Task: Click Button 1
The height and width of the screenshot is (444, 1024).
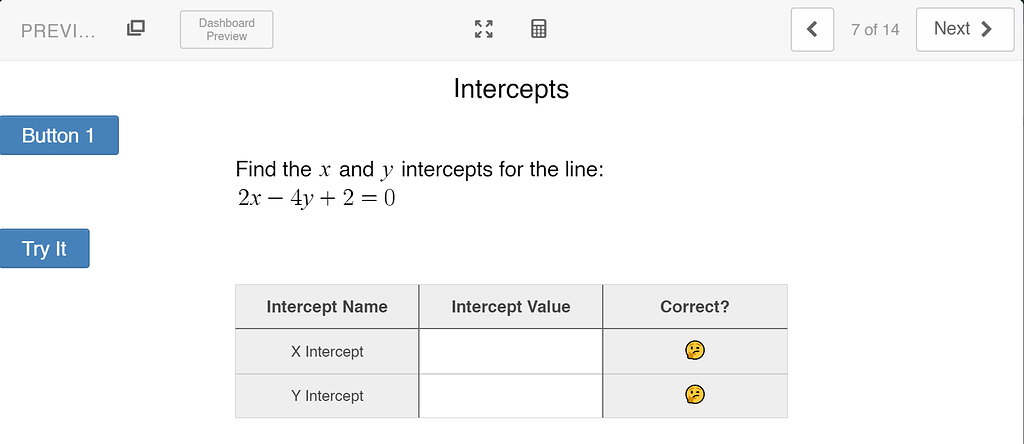Action: (x=59, y=135)
